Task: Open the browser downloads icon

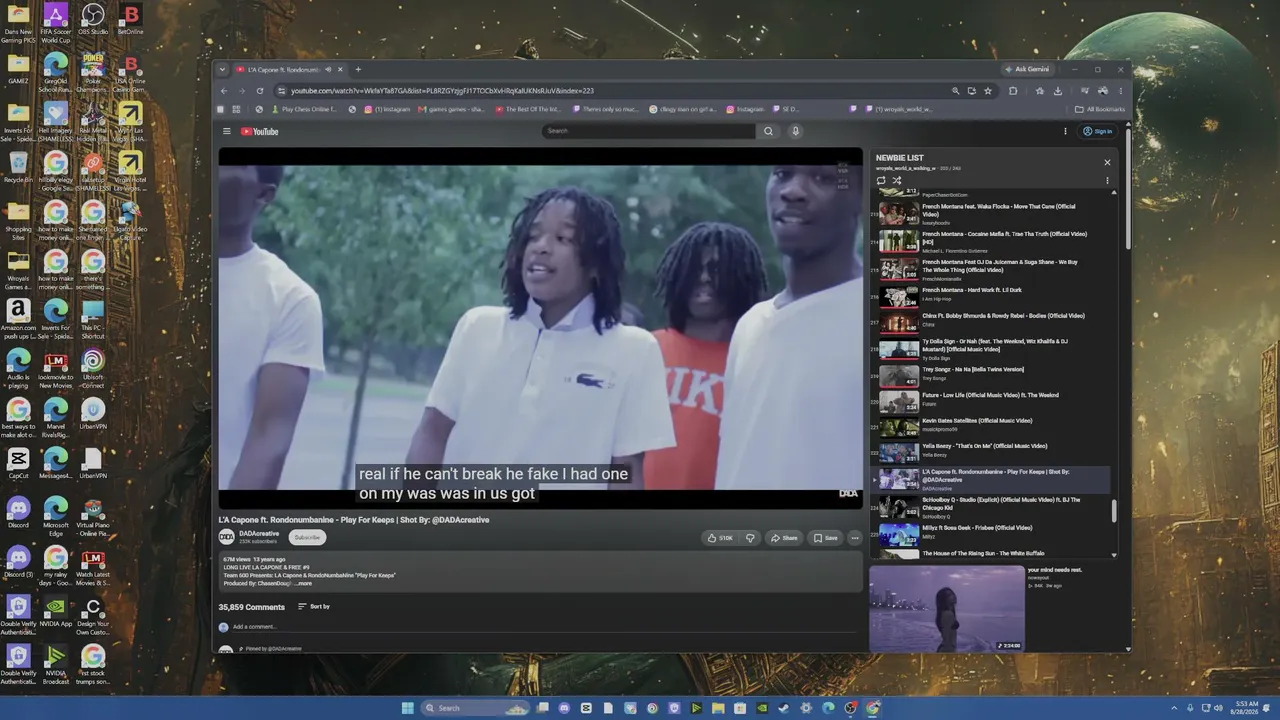Action: pos(1058,91)
